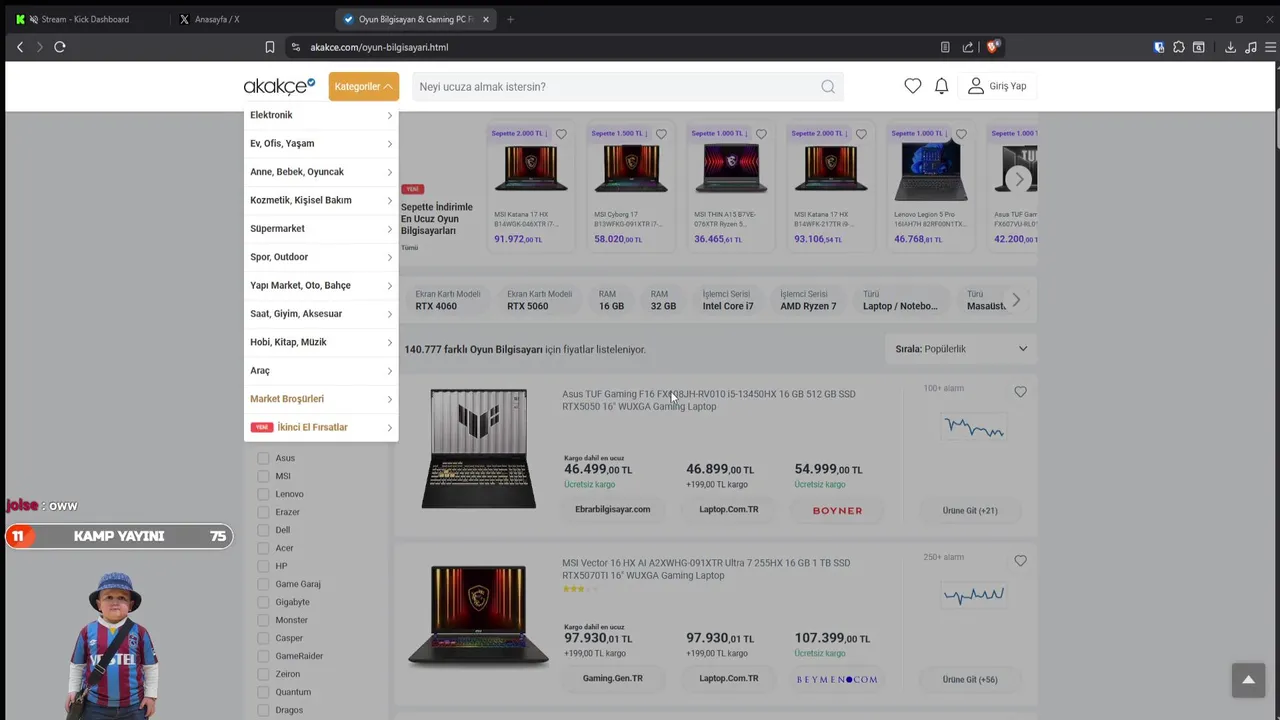This screenshot has height=720, width=1280.
Task: Reload the page with refresh icon
Action: click(x=60, y=47)
